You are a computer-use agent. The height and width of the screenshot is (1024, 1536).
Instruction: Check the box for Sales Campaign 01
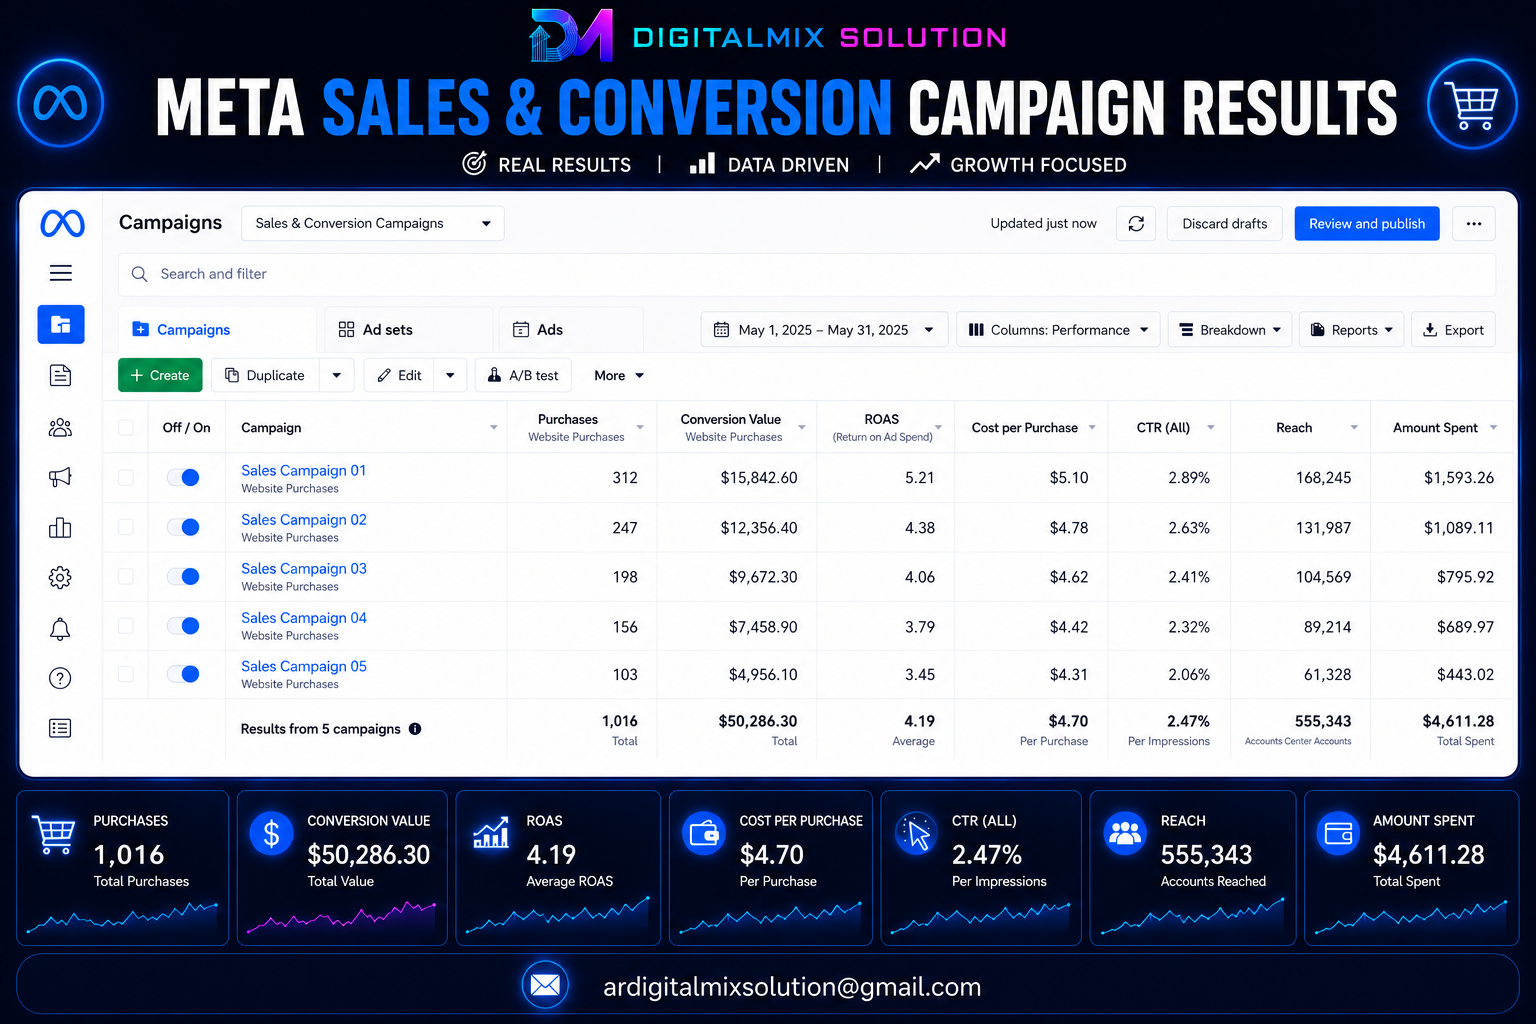click(126, 478)
